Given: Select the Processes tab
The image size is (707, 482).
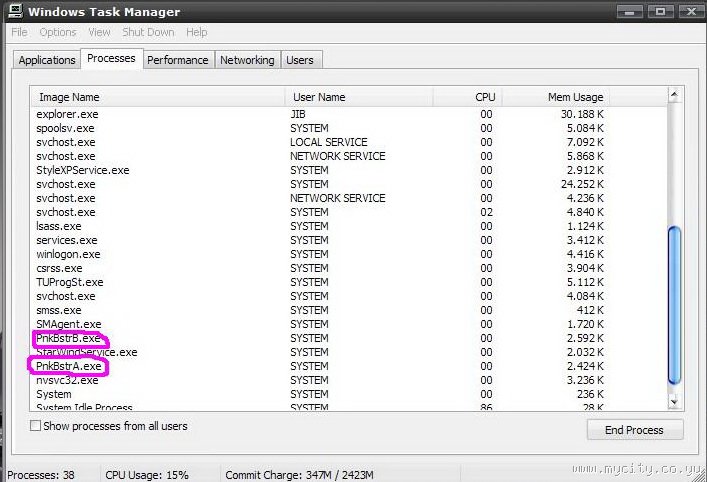Looking at the screenshot, I should pyautogui.click(x=111, y=59).
